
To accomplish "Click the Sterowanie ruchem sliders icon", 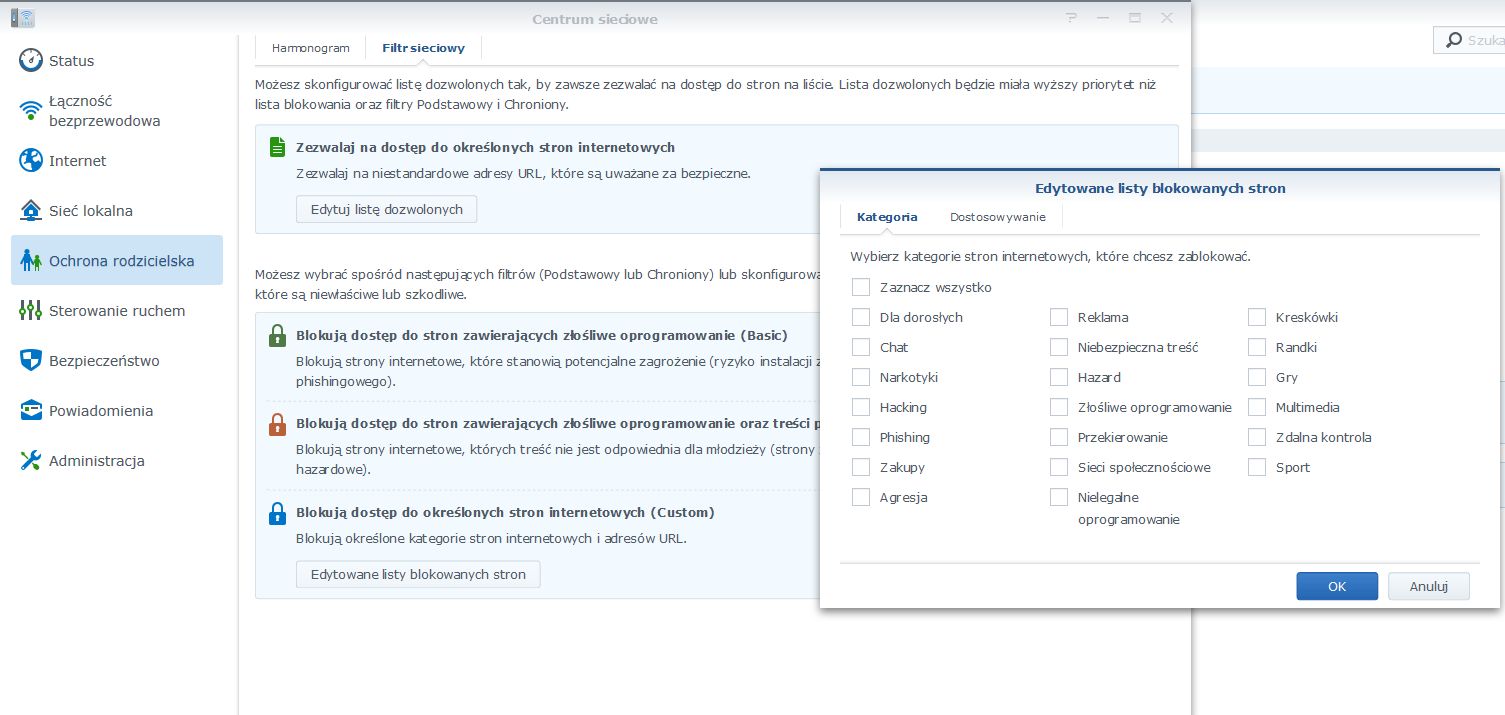I will [31, 310].
